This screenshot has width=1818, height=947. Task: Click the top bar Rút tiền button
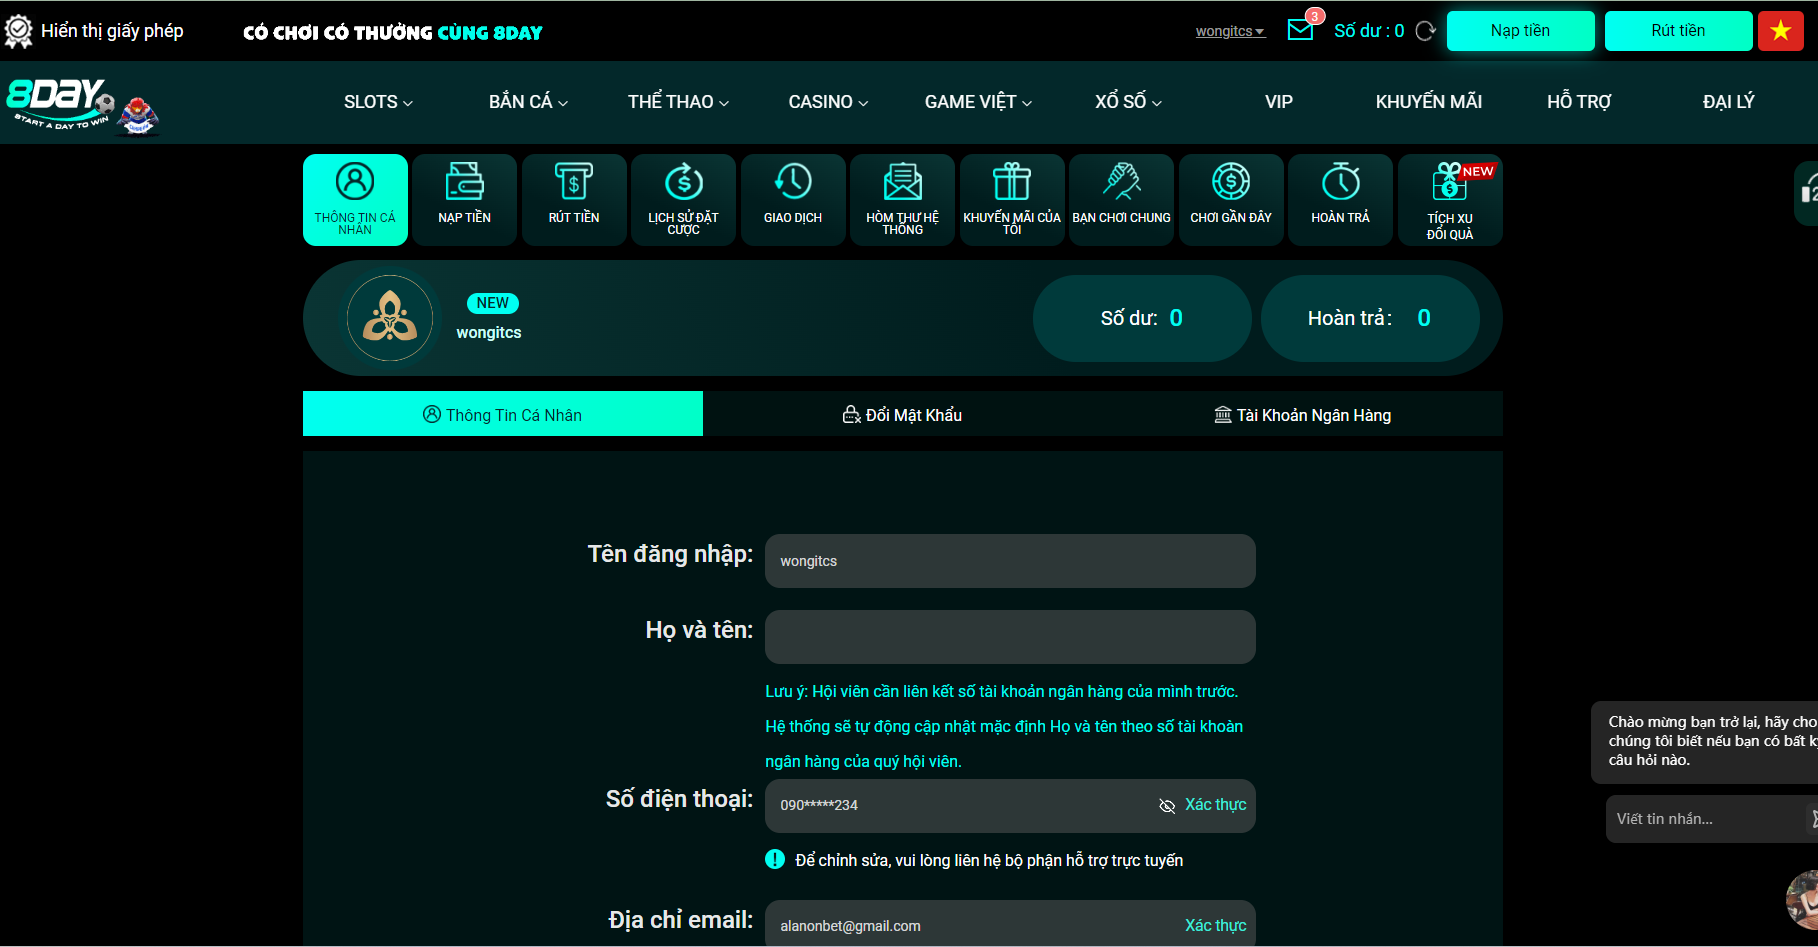(1678, 31)
